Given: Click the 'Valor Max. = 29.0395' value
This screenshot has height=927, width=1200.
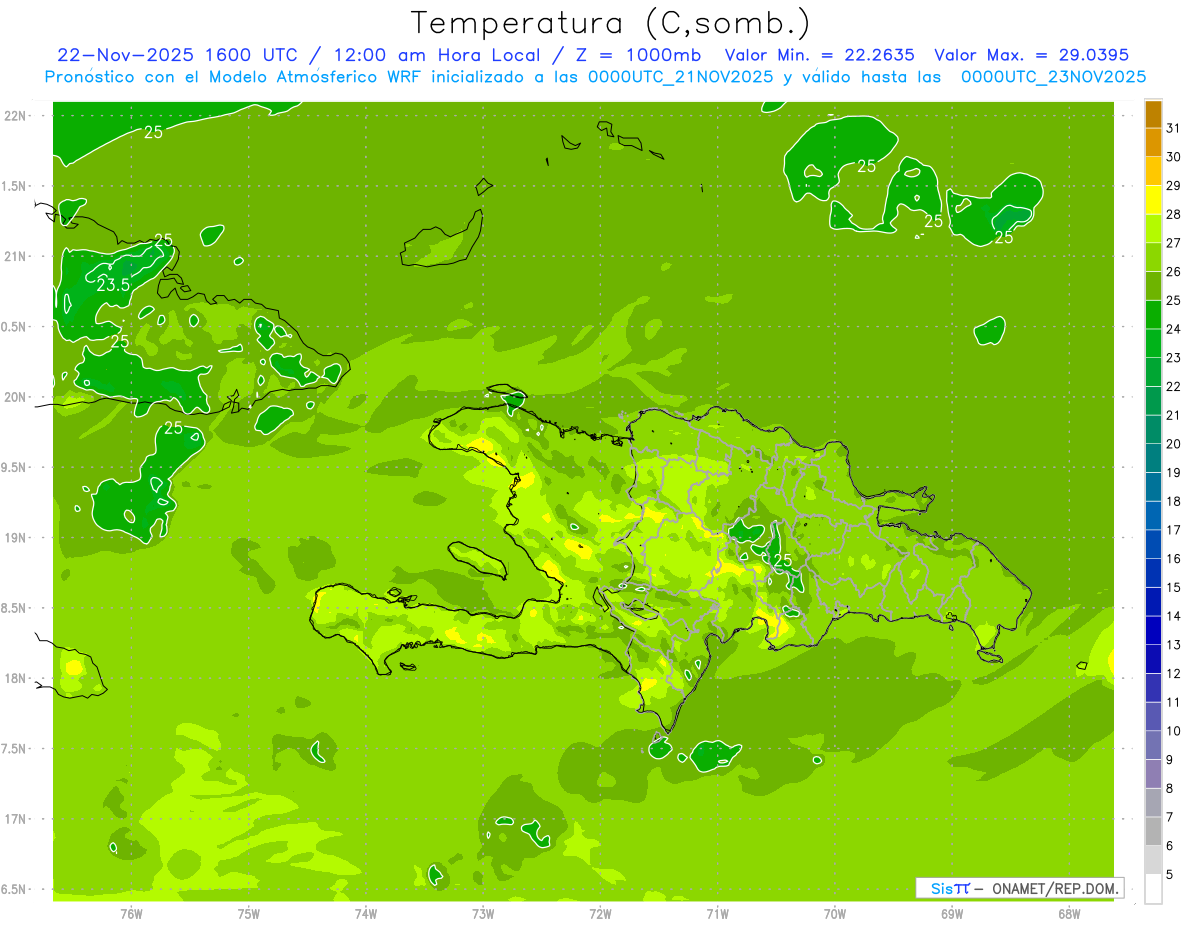Looking at the screenshot, I should click(1031, 55).
